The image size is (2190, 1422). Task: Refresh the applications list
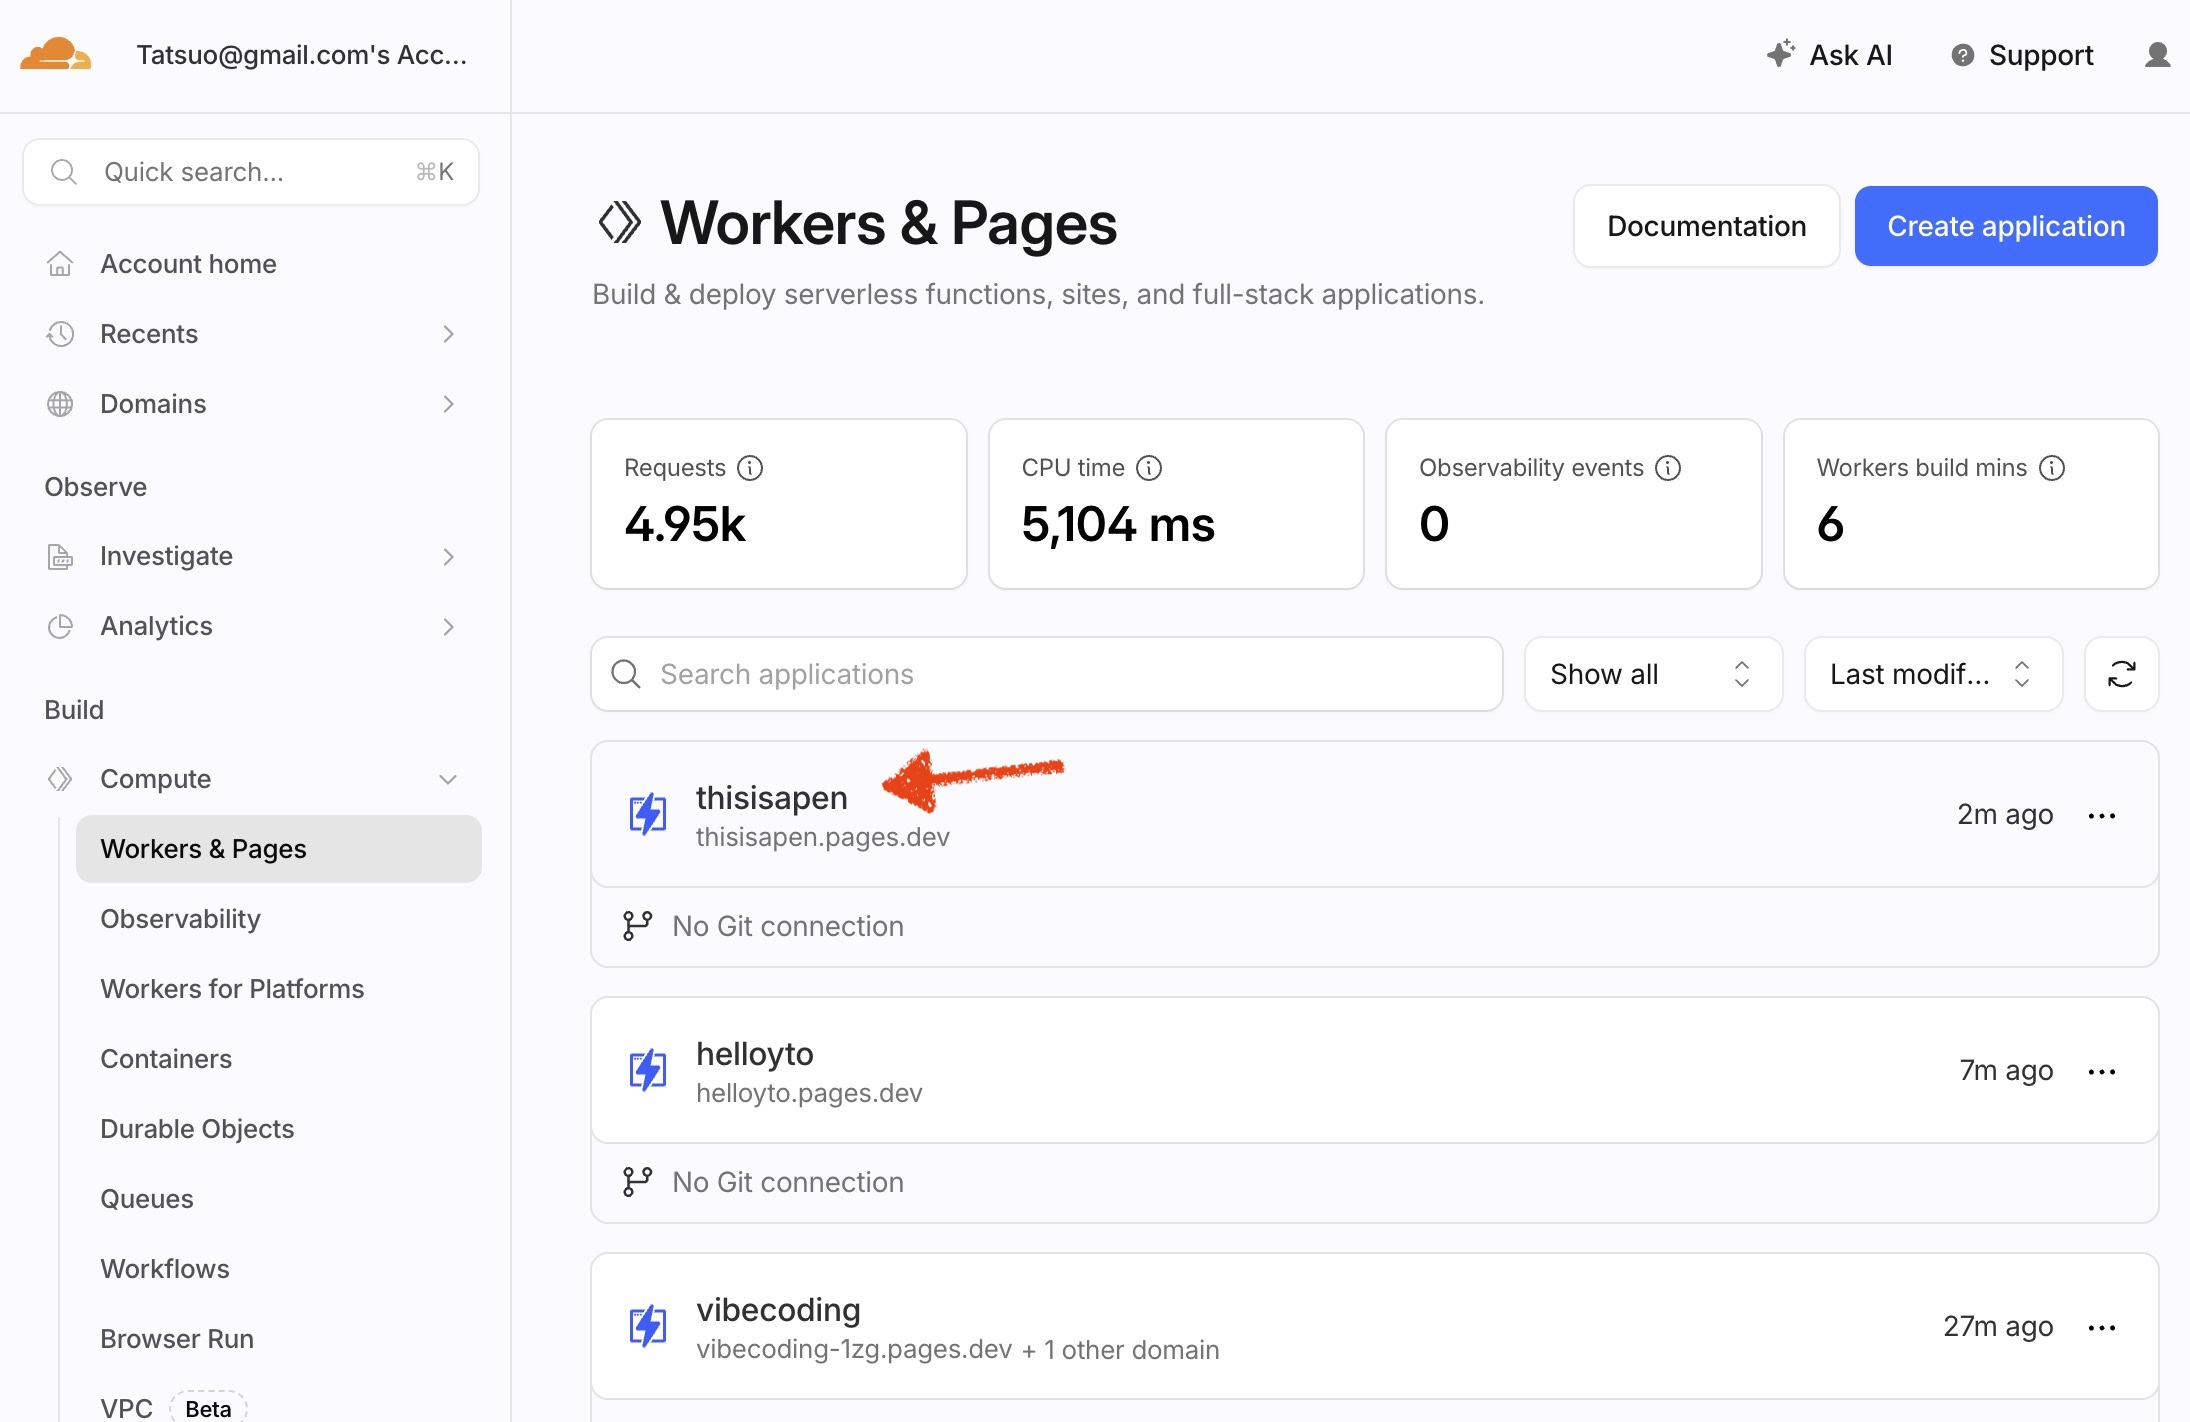(x=2121, y=674)
